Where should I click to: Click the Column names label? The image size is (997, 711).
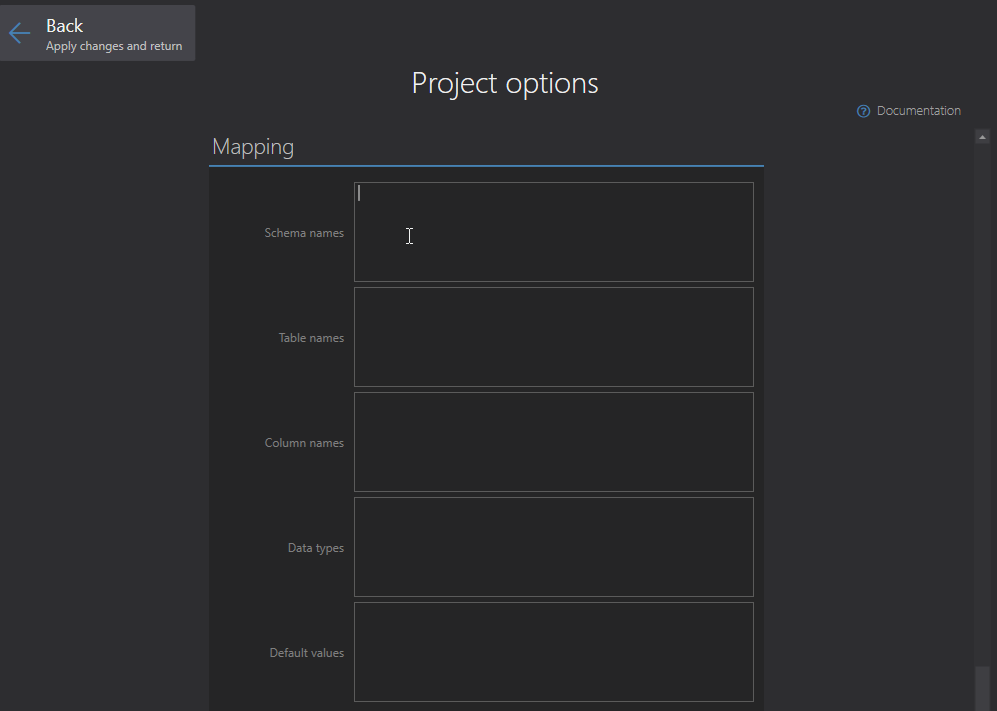click(x=304, y=443)
